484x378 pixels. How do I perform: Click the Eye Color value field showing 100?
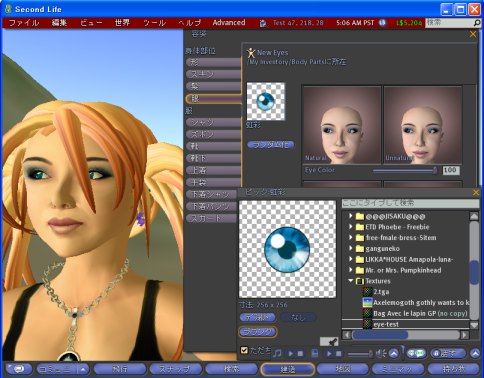point(451,170)
